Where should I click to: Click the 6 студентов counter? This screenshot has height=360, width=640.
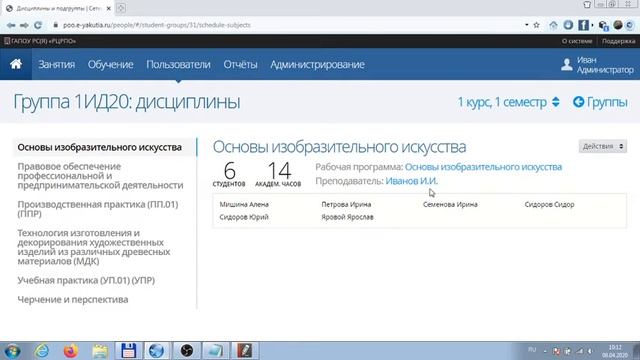229,174
